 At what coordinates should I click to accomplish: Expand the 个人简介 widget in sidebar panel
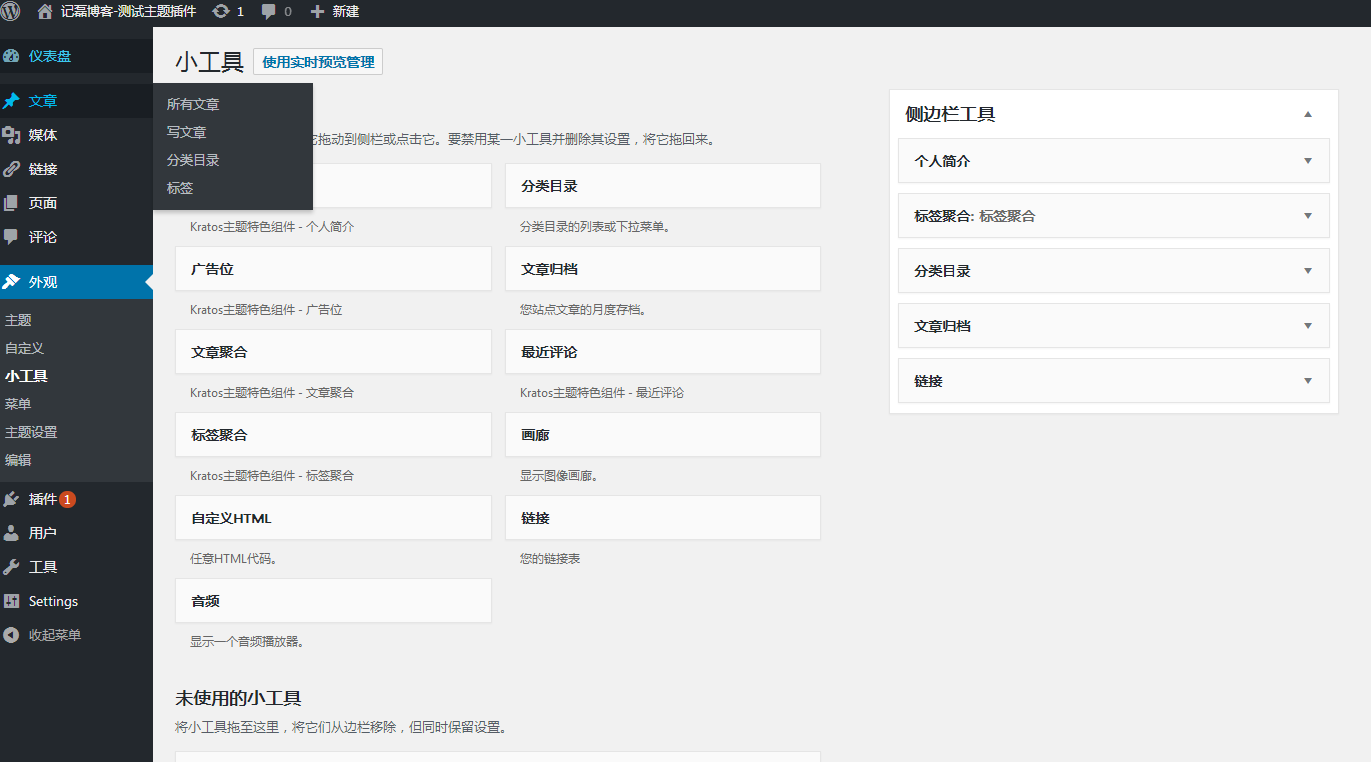1308,161
